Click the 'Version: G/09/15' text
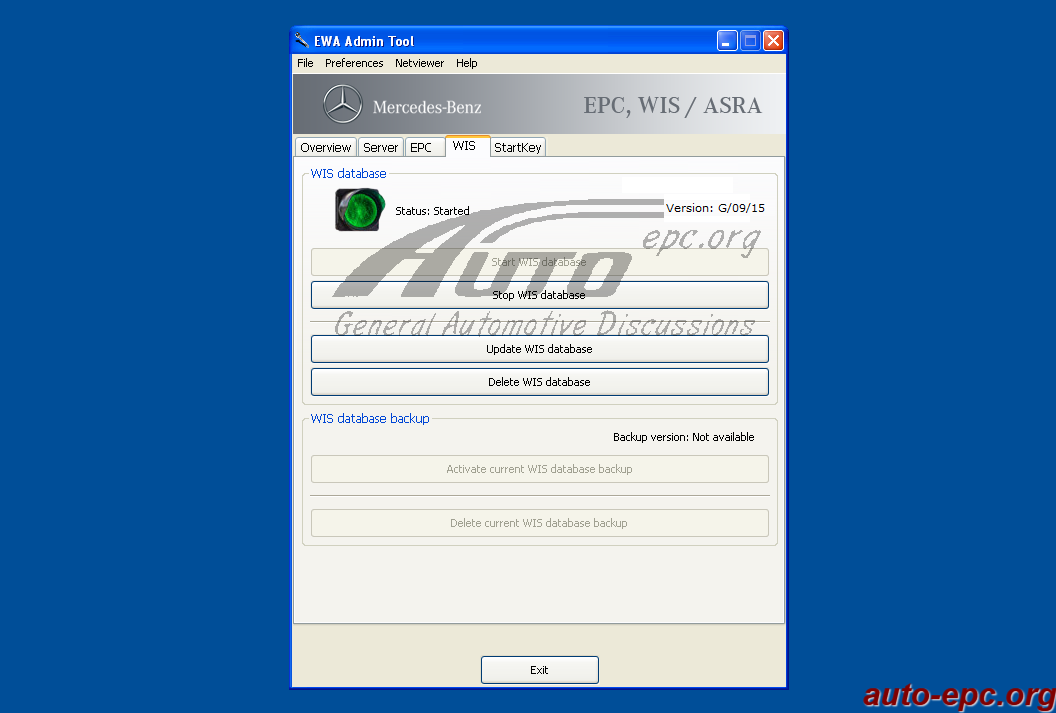The image size is (1056, 713). pos(715,208)
